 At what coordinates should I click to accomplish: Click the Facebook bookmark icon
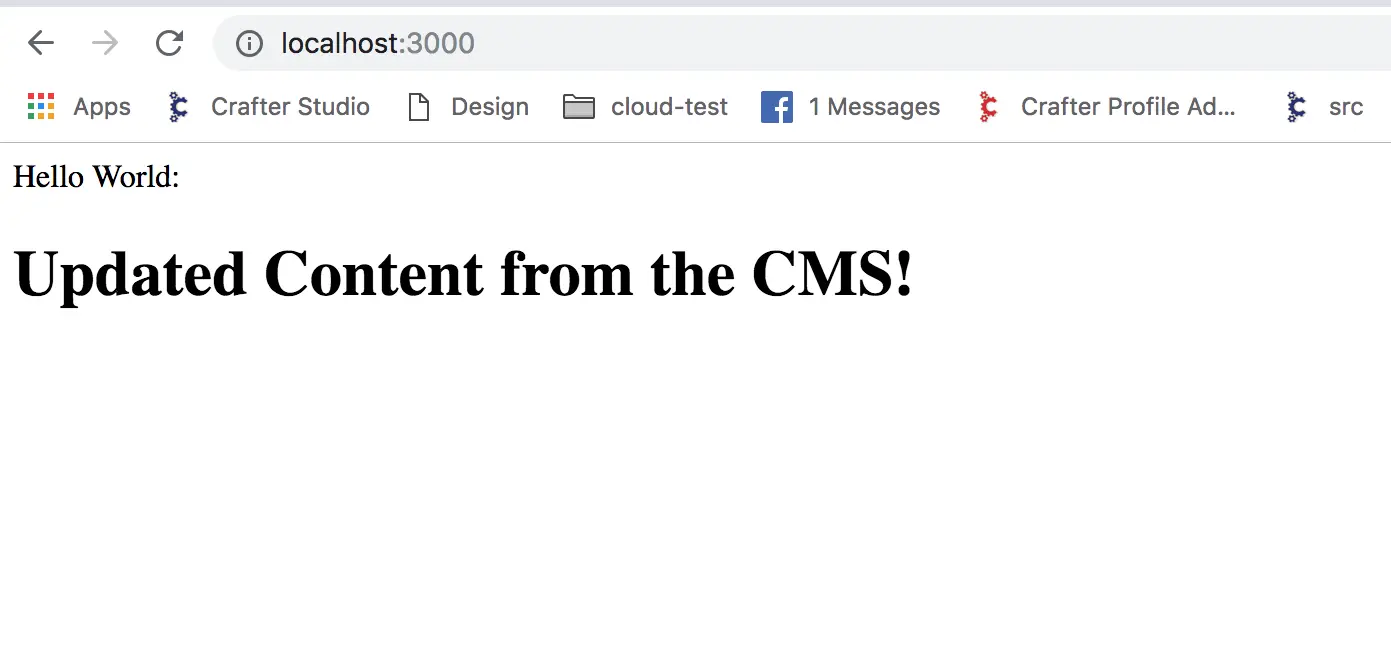point(777,107)
